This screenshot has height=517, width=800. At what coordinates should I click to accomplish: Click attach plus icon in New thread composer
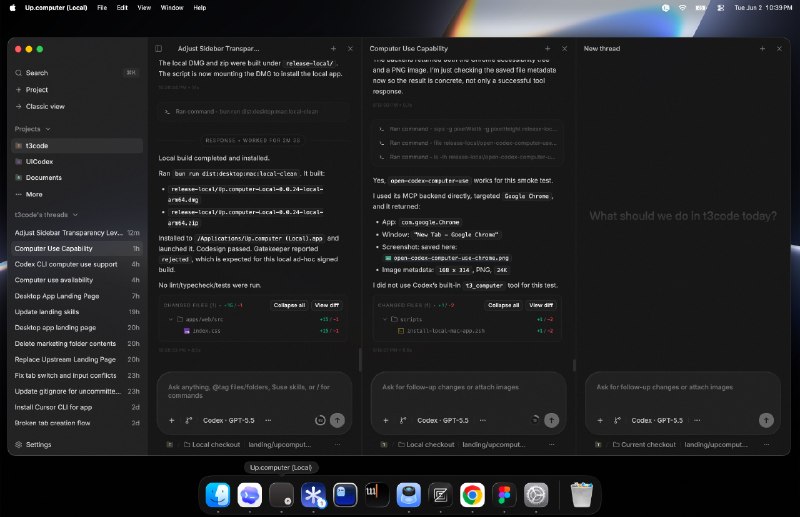600,421
